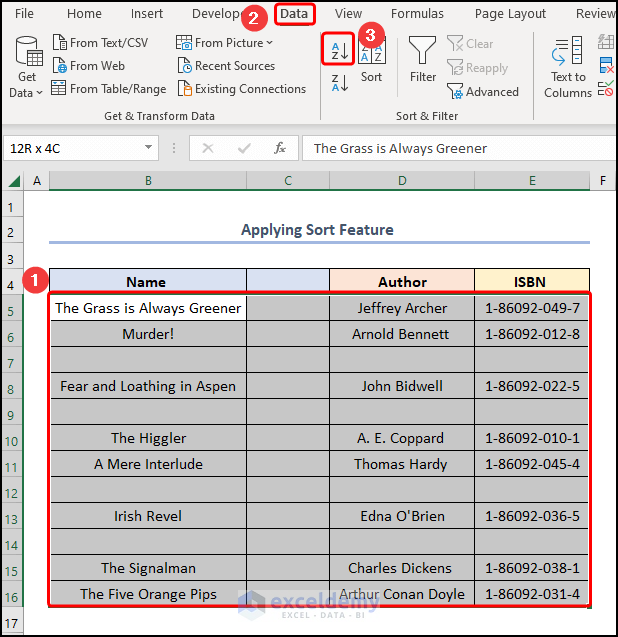Switch to the Formulas tab
The height and width of the screenshot is (637, 618).
coord(417,14)
